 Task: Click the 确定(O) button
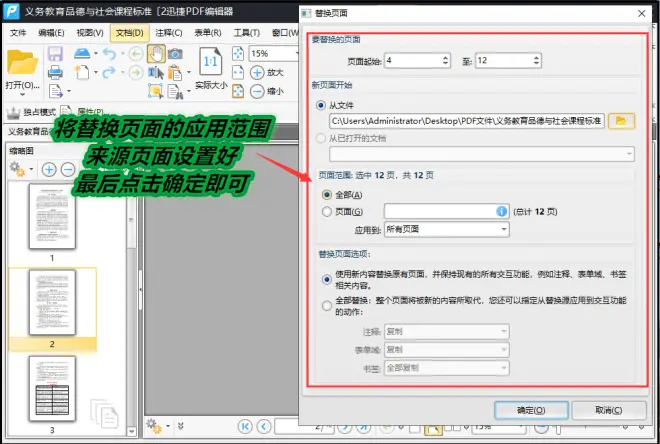[531, 410]
